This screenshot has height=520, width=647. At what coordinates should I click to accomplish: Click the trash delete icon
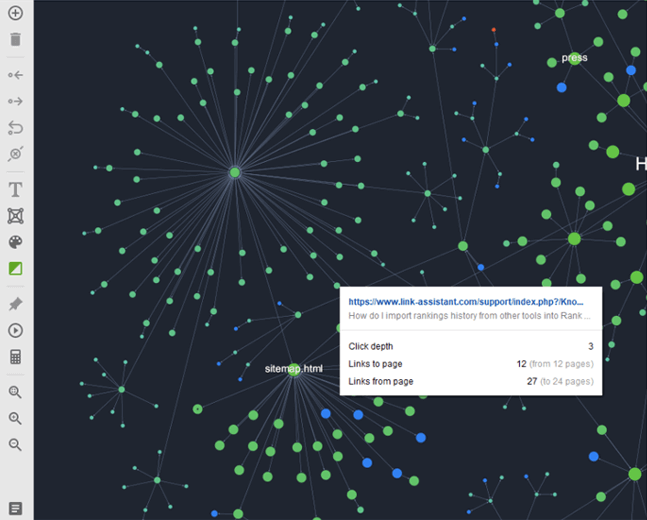coord(15,40)
